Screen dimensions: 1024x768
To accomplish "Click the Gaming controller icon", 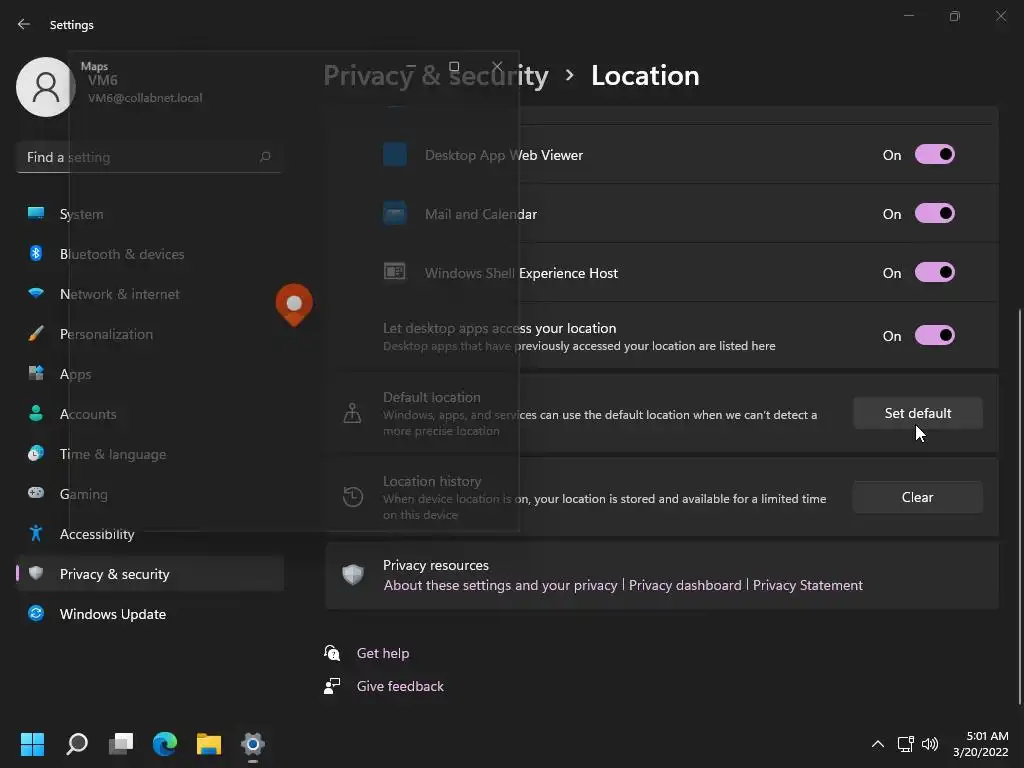I will pos(36,492).
